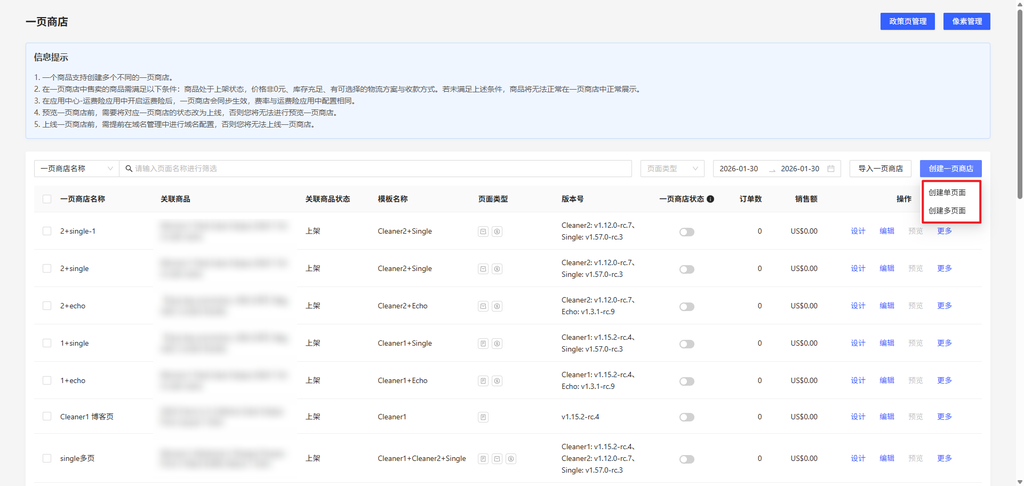
Task: Click the calendar icon in date range field
Action: click(831, 169)
